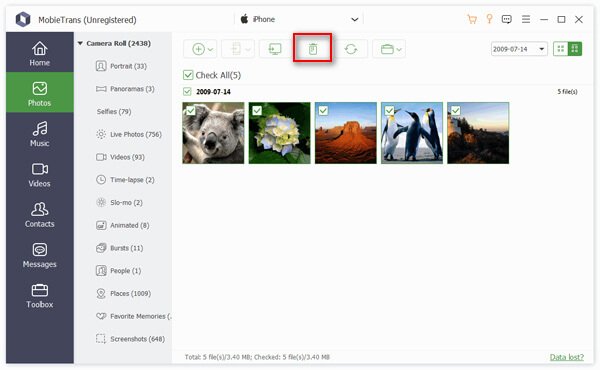Click the "5 file(s)" count label
Image resolution: width=600 pixels, height=370 pixels.
pyautogui.click(x=567, y=91)
